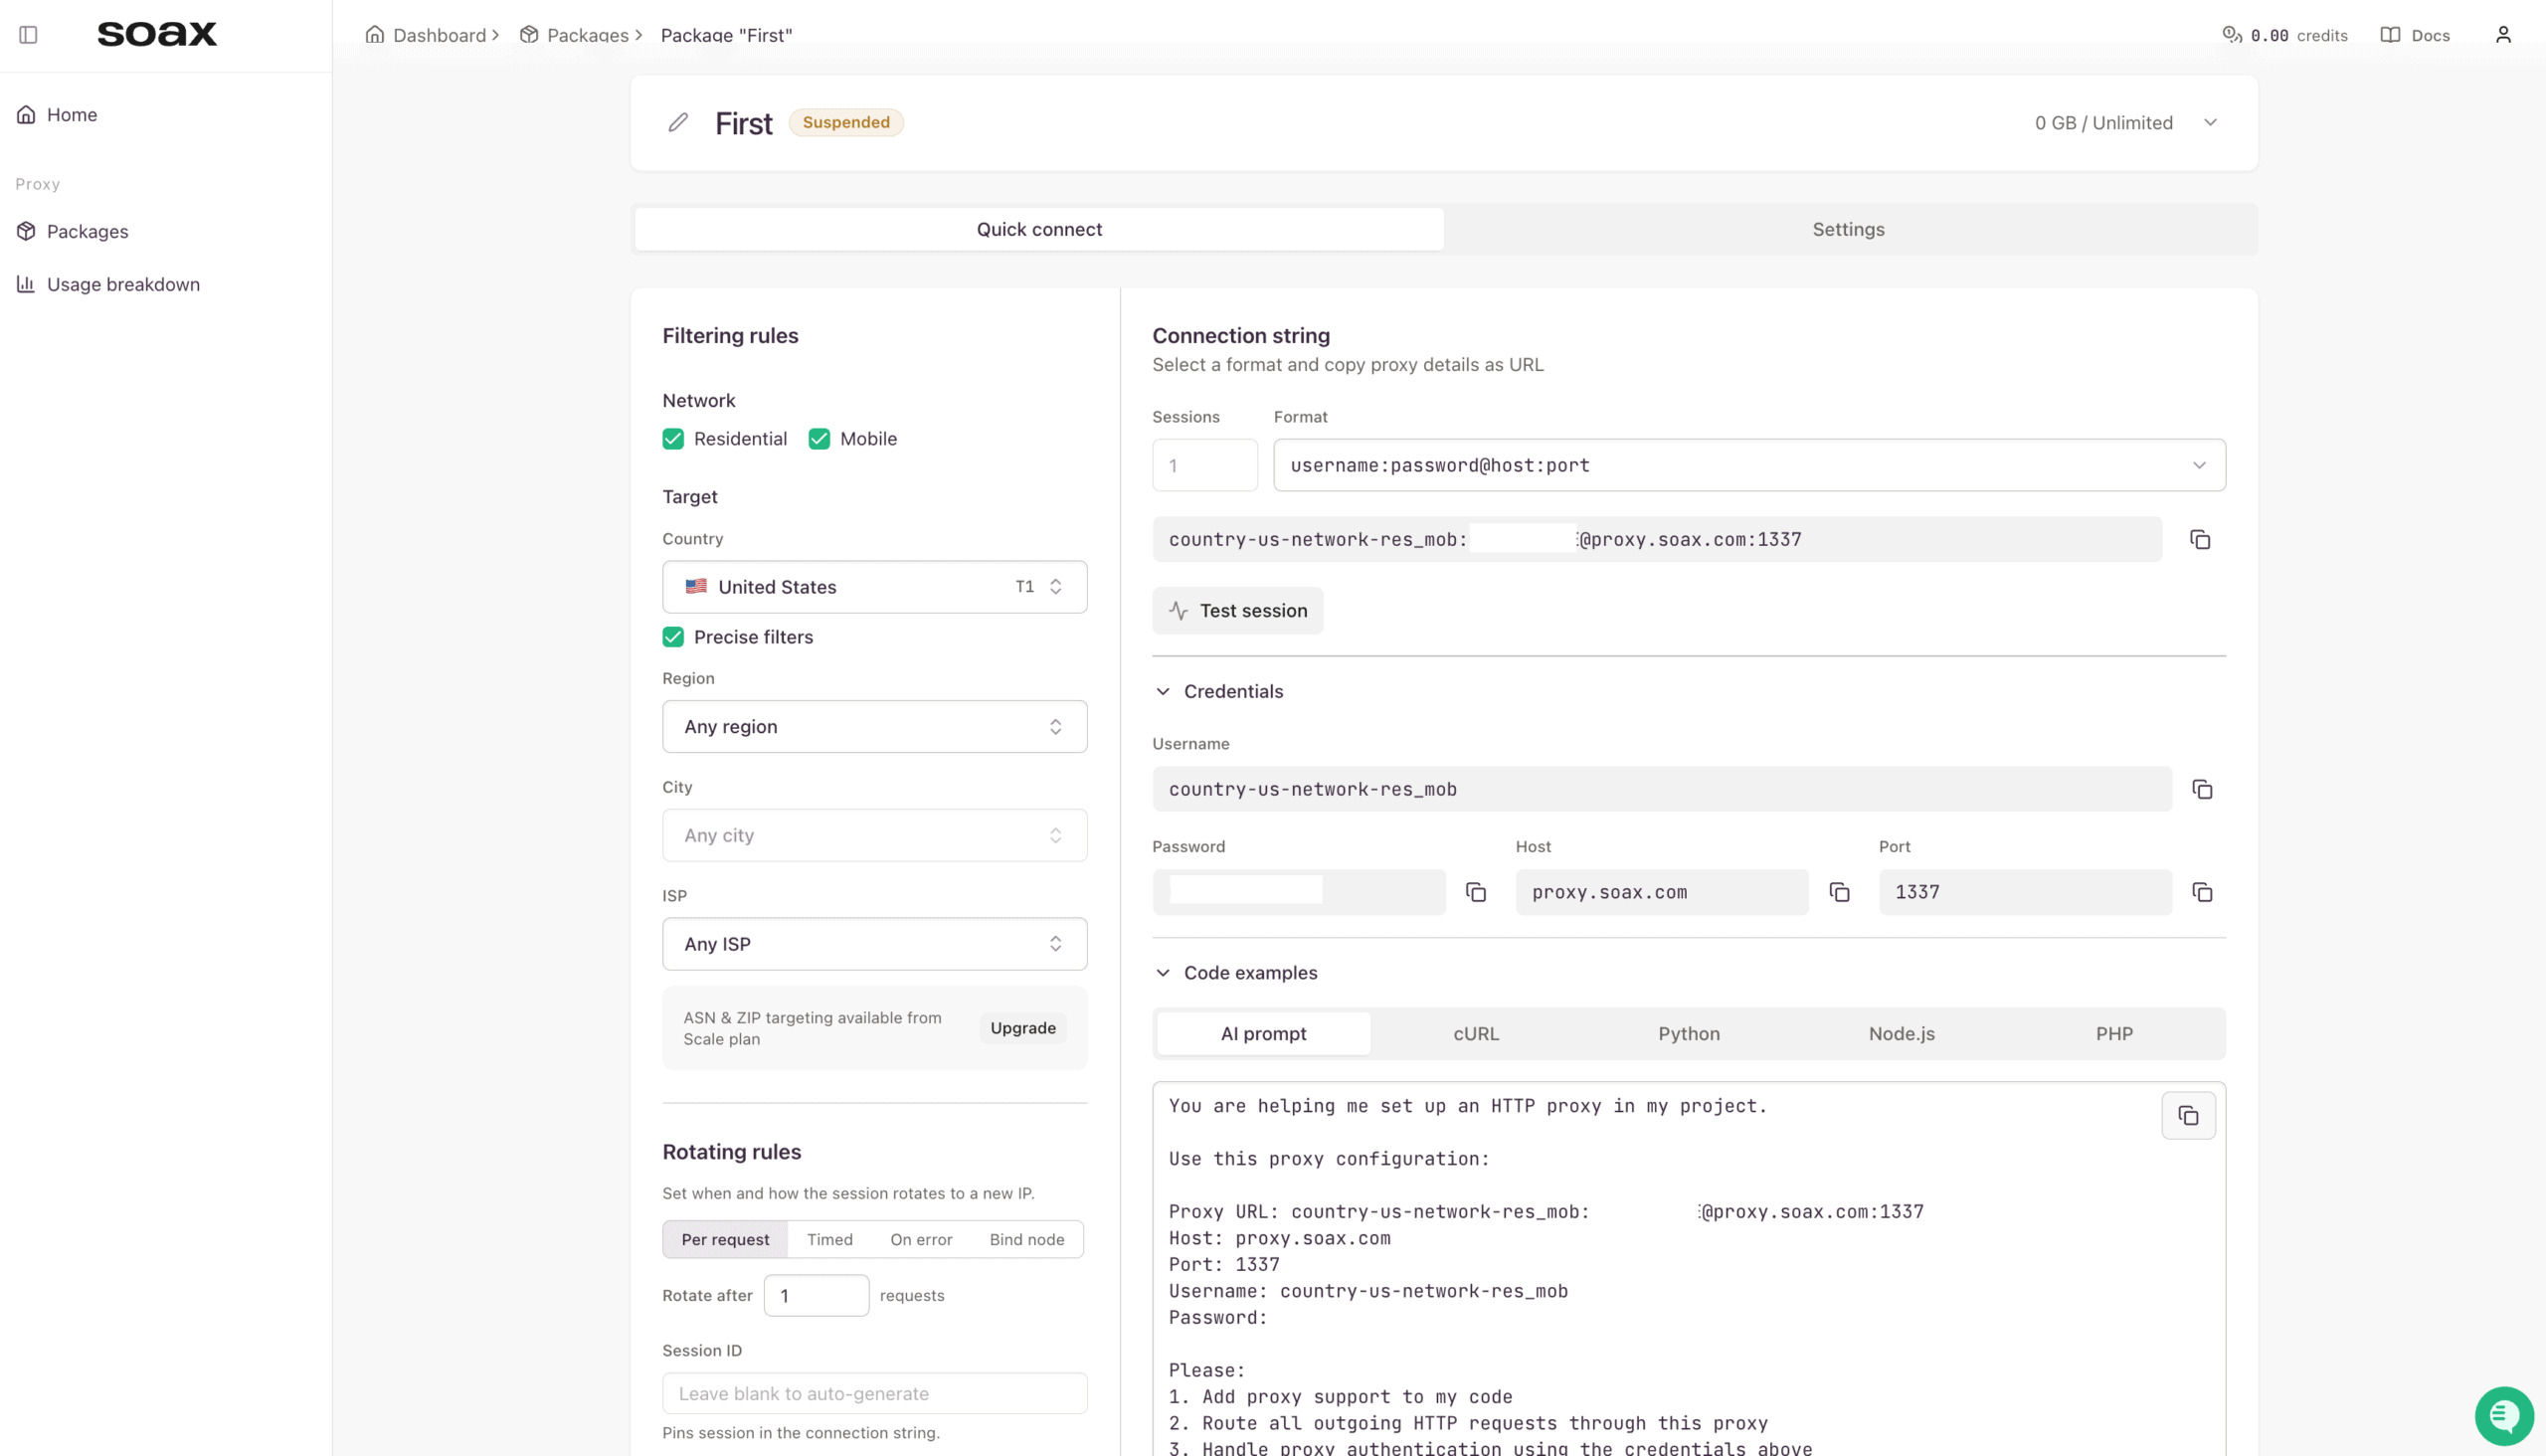Click the credits balance icon
The height and width of the screenshot is (1456, 2546).
pyautogui.click(x=2232, y=35)
